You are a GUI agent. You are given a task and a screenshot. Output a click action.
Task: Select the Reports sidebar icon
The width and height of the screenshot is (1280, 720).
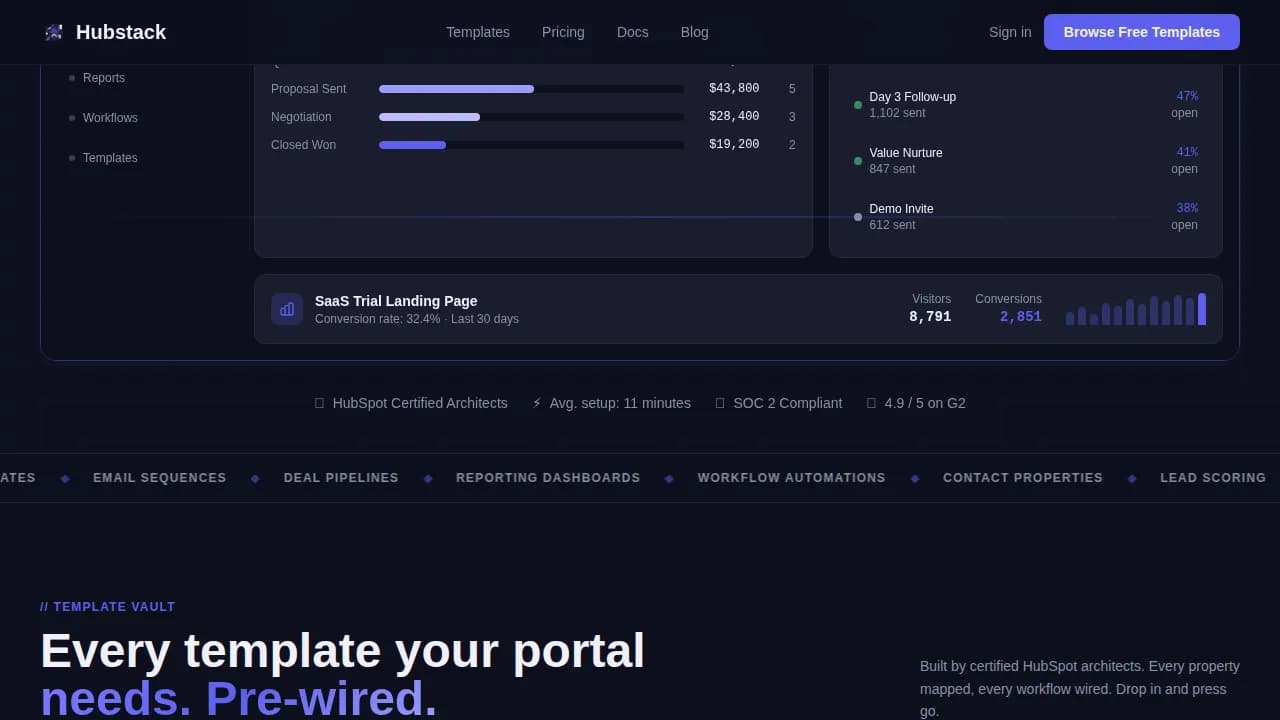71,77
